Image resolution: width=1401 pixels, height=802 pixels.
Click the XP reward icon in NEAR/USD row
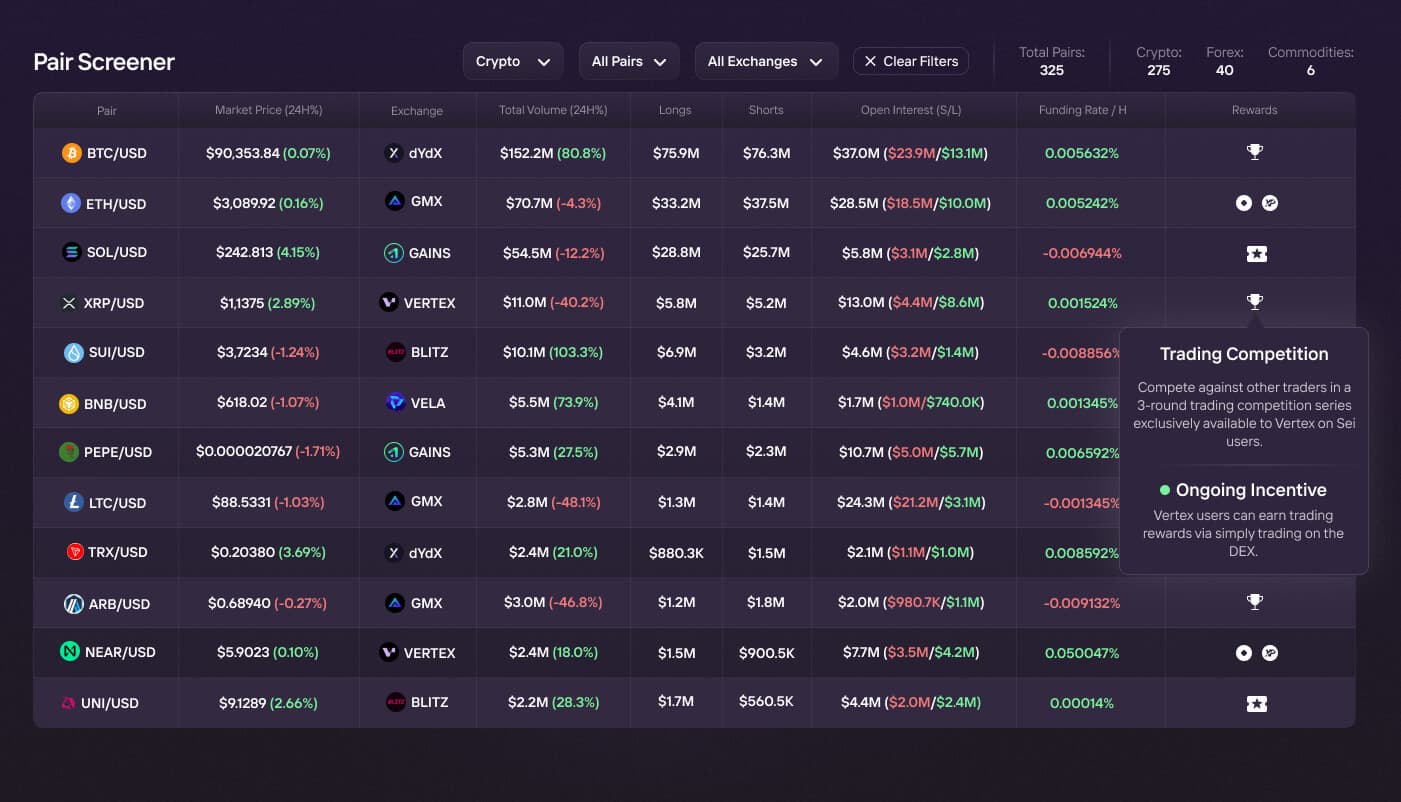(1270, 653)
